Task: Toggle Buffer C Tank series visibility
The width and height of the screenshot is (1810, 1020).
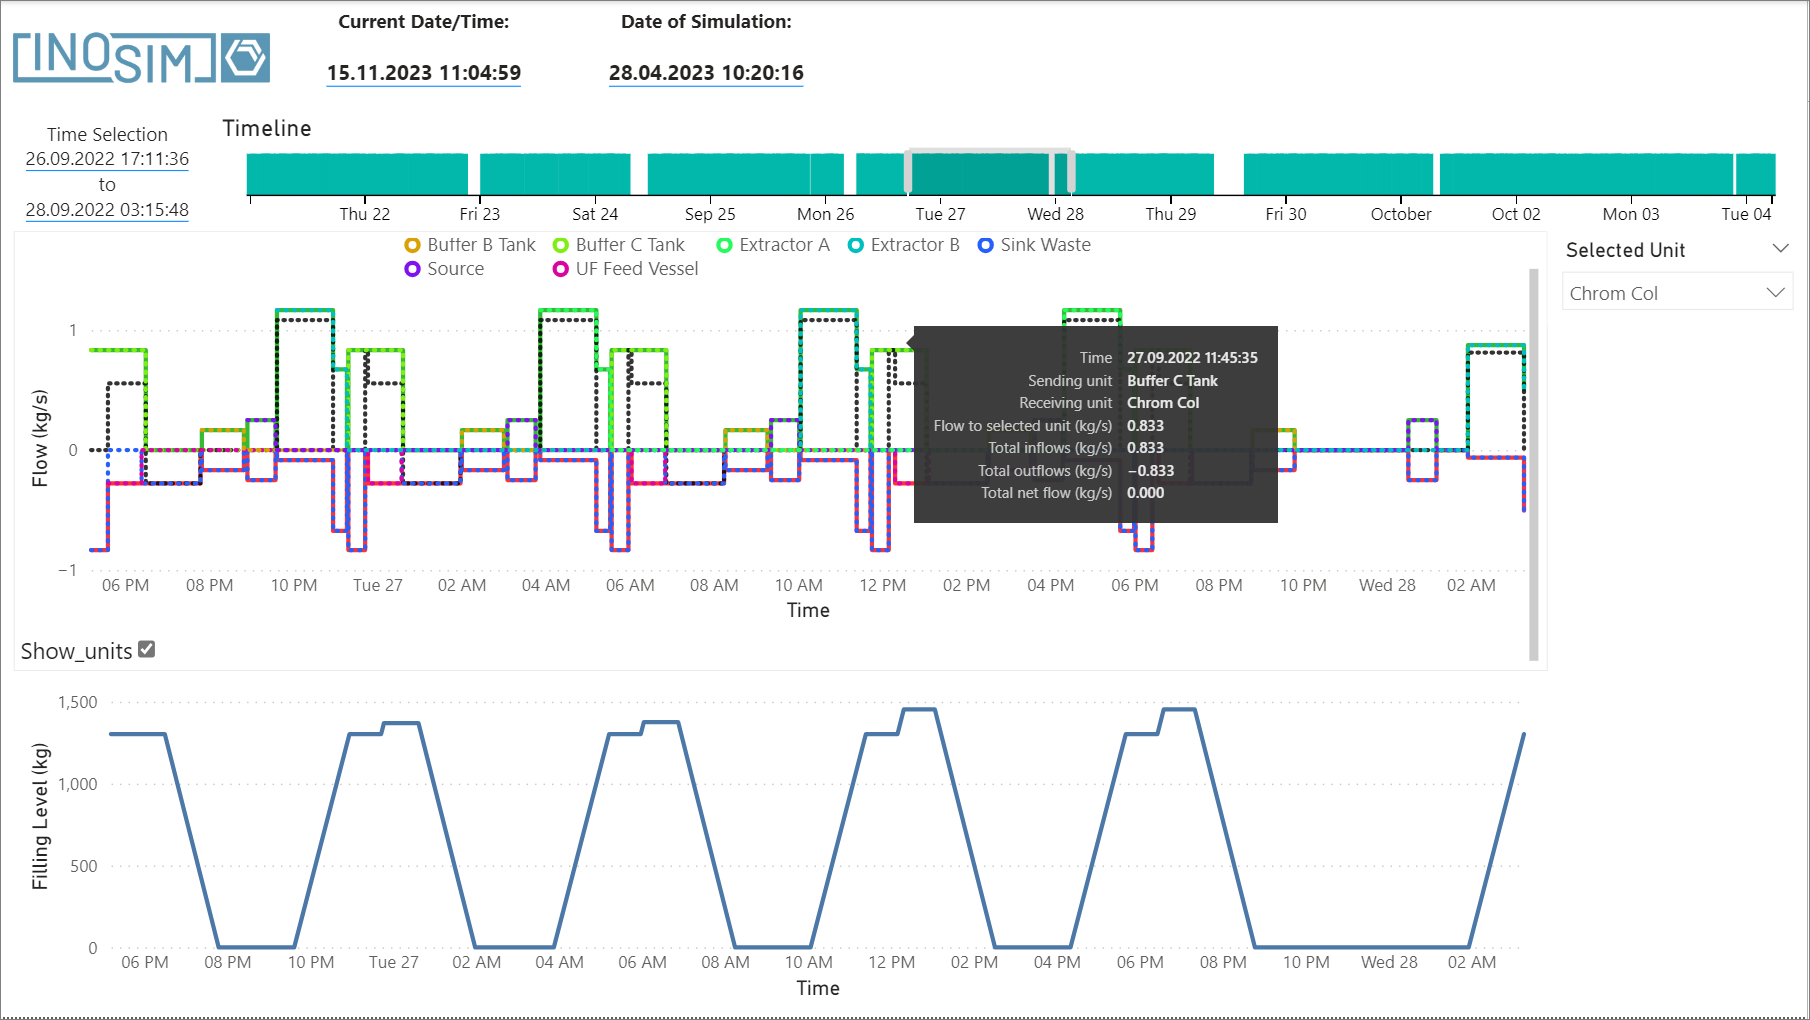Action: pyautogui.click(x=559, y=244)
